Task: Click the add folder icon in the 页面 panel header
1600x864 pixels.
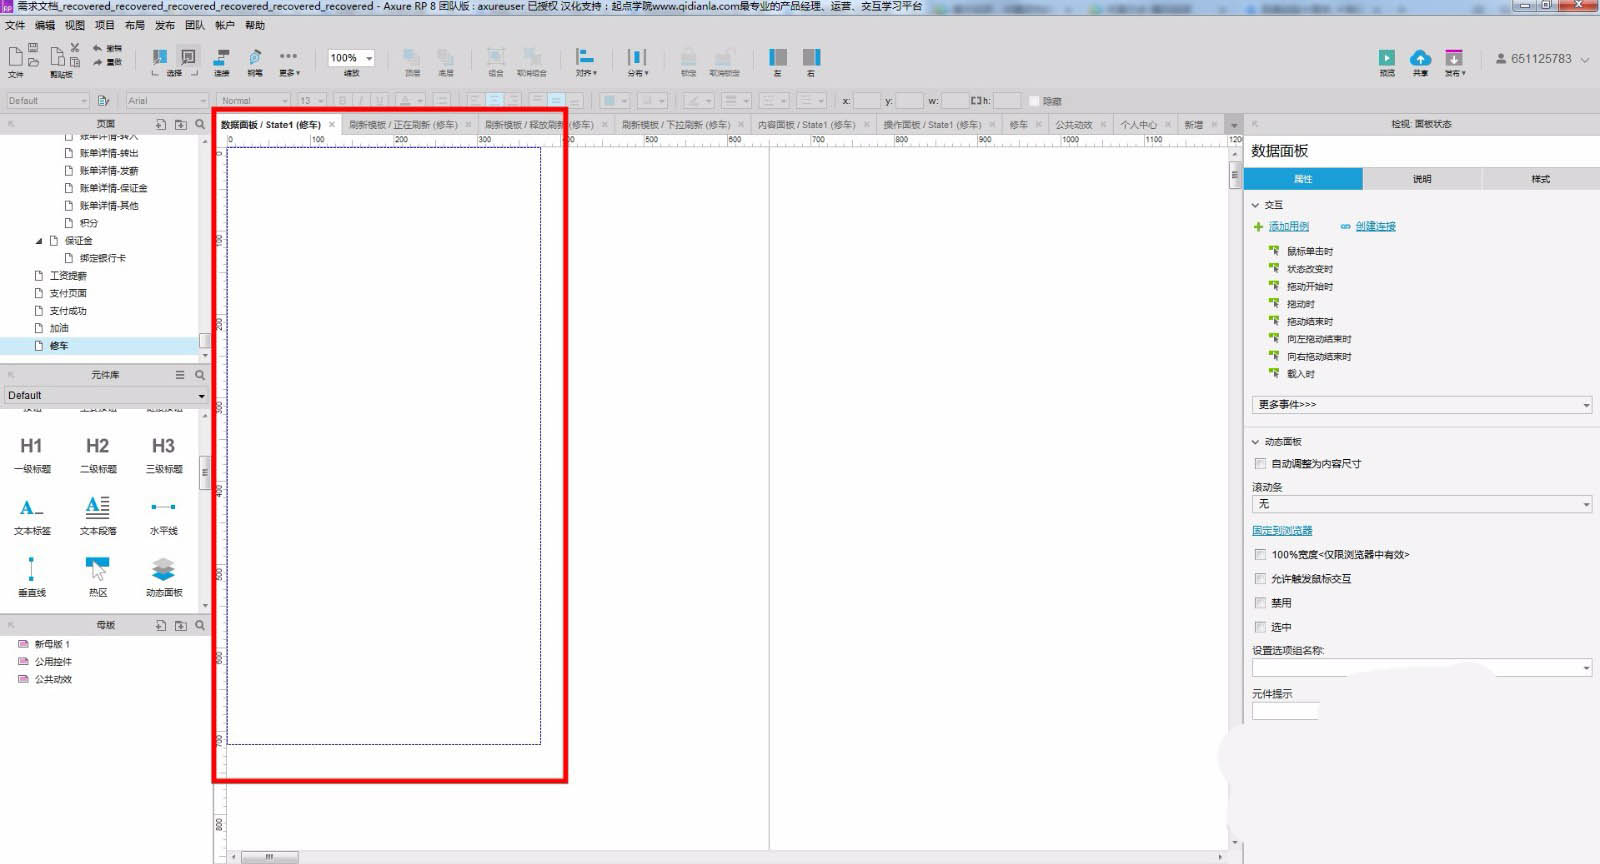Action: [180, 125]
